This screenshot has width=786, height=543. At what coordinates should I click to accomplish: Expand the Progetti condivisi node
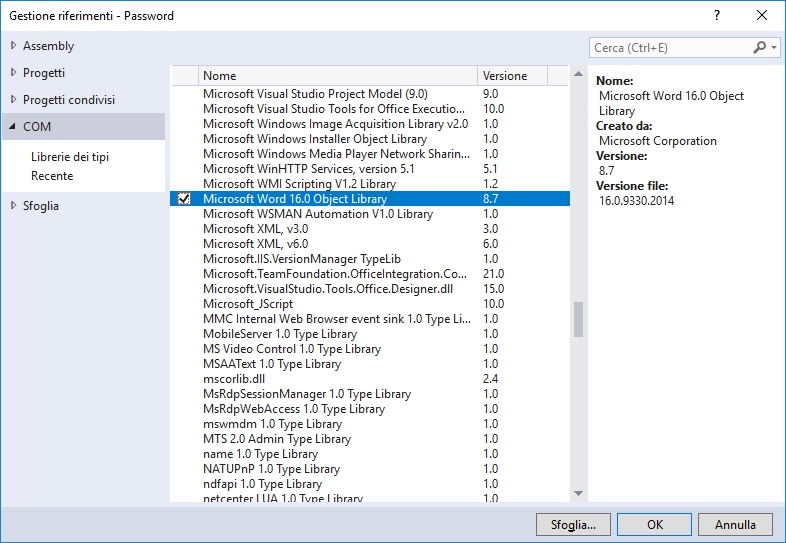click(13, 100)
